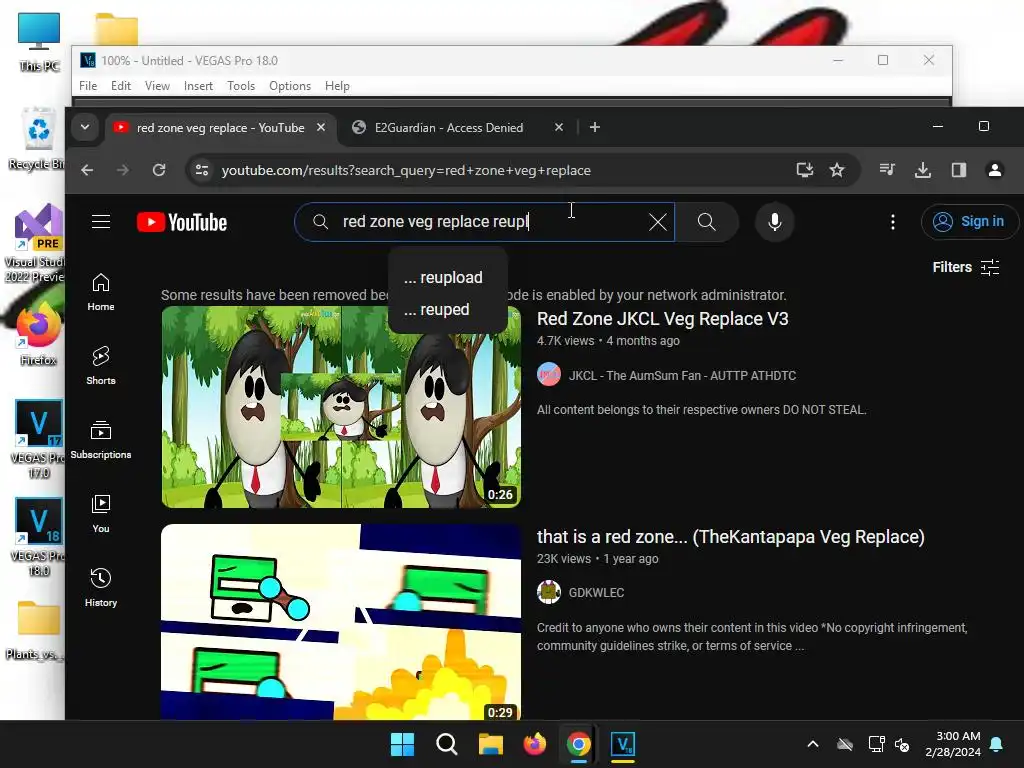This screenshot has height=768, width=1024.
Task: Click in the YouTube search field
Action: pos(483,222)
